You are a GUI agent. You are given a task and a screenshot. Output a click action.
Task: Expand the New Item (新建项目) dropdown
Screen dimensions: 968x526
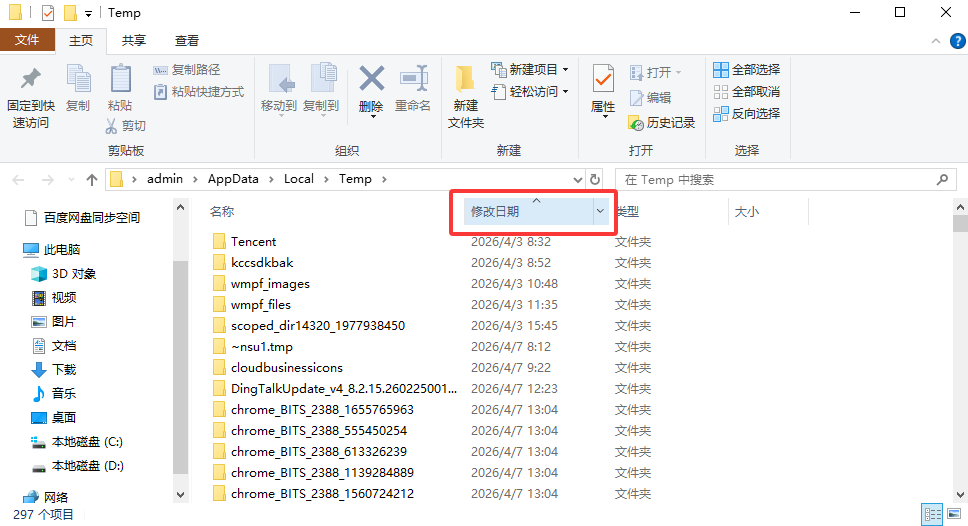pyautogui.click(x=565, y=70)
